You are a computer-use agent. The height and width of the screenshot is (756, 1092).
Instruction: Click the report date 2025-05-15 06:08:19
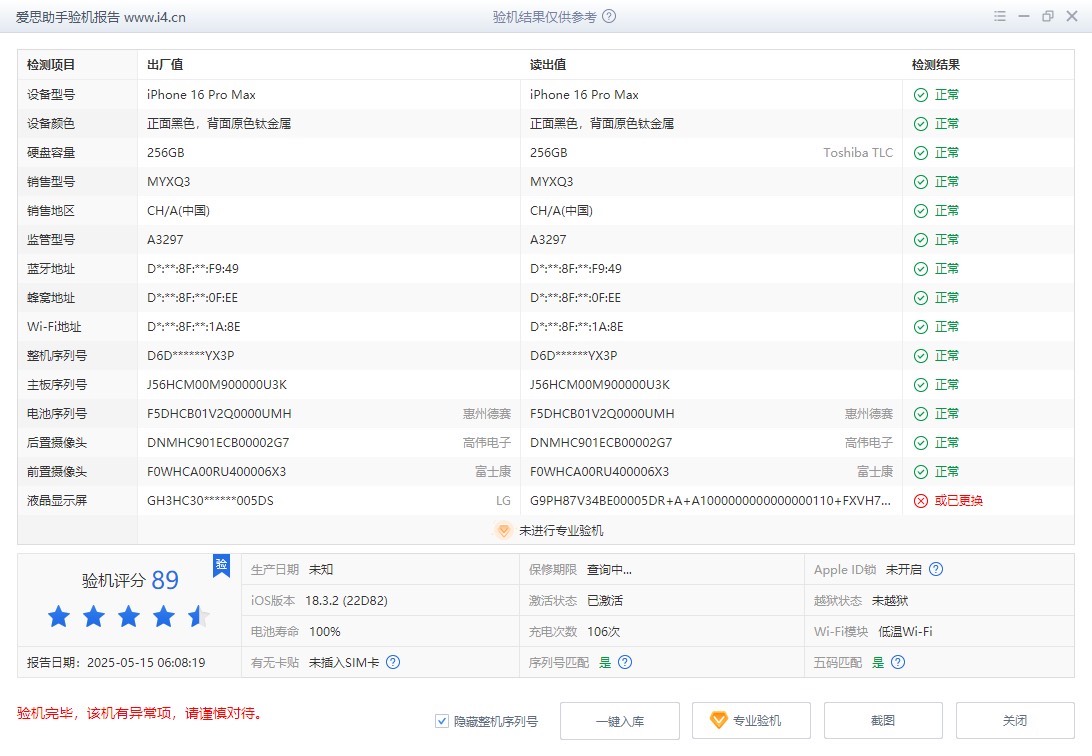click(146, 663)
